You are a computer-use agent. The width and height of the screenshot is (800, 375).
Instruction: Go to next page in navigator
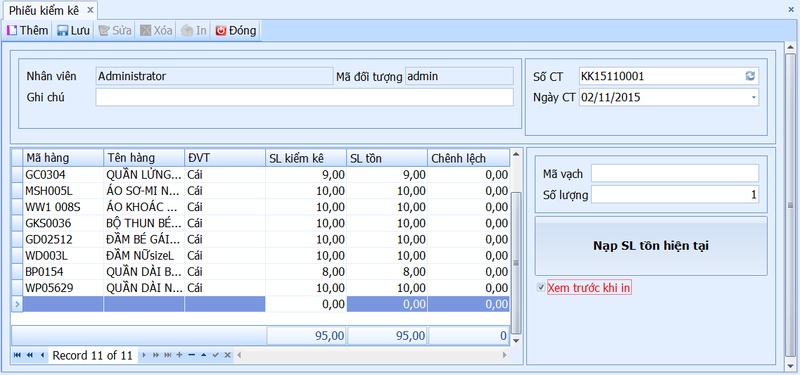pos(155,355)
